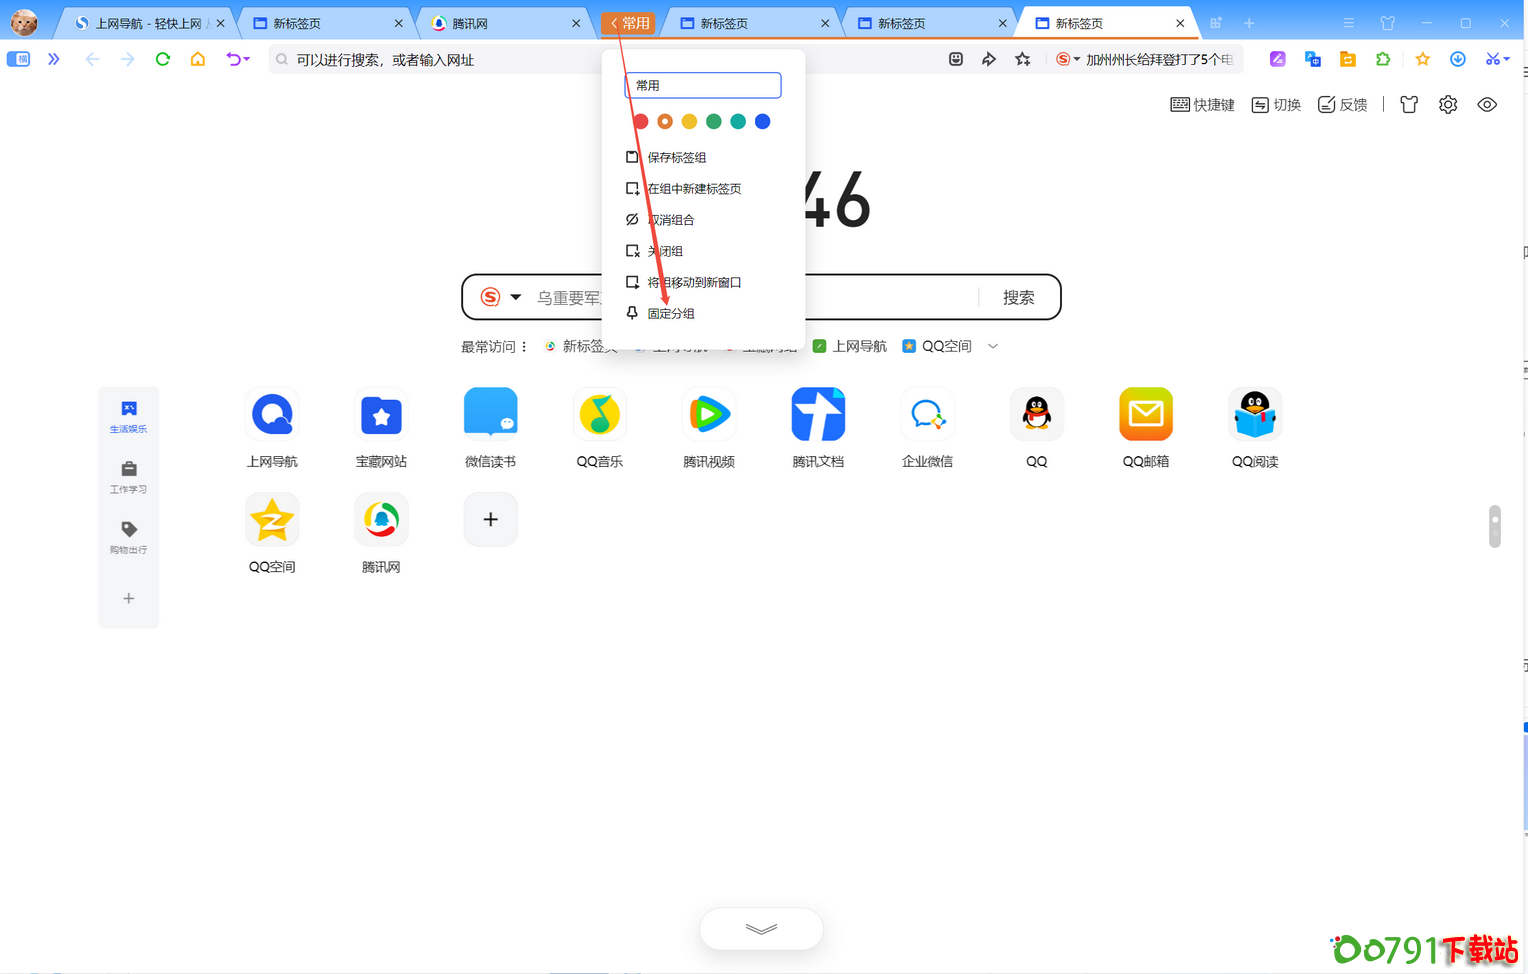This screenshot has width=1528, height=974.
Task: Select 生活娱乐 category in the sidebar
Action: (x=128, y=416)
